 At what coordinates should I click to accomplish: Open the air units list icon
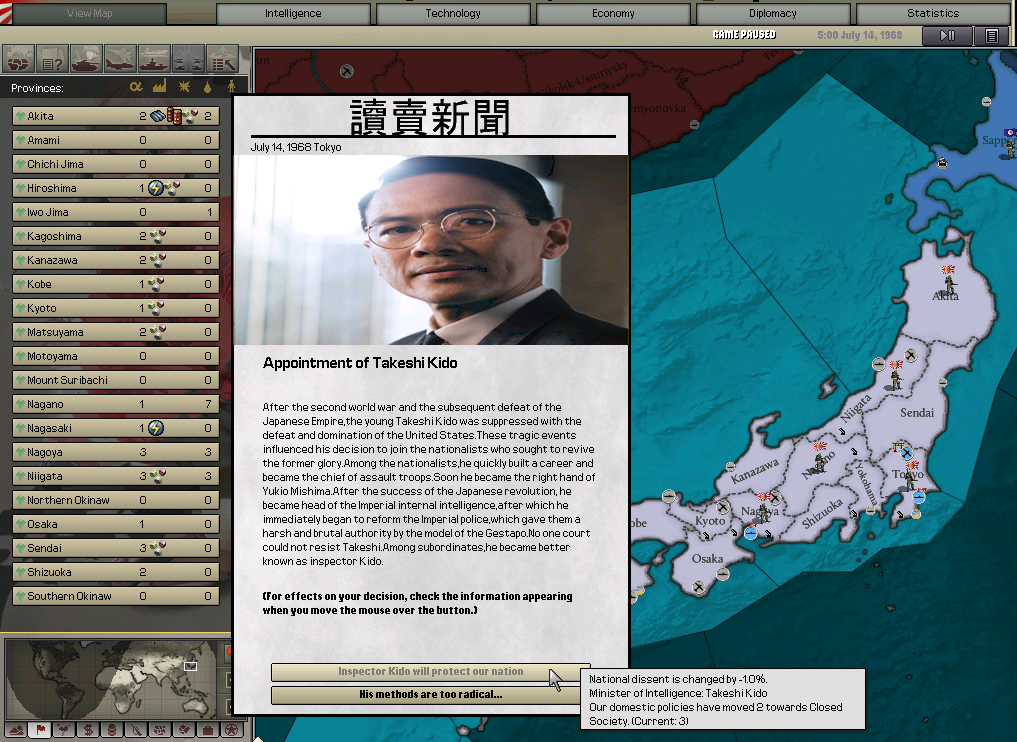point(121,58)
